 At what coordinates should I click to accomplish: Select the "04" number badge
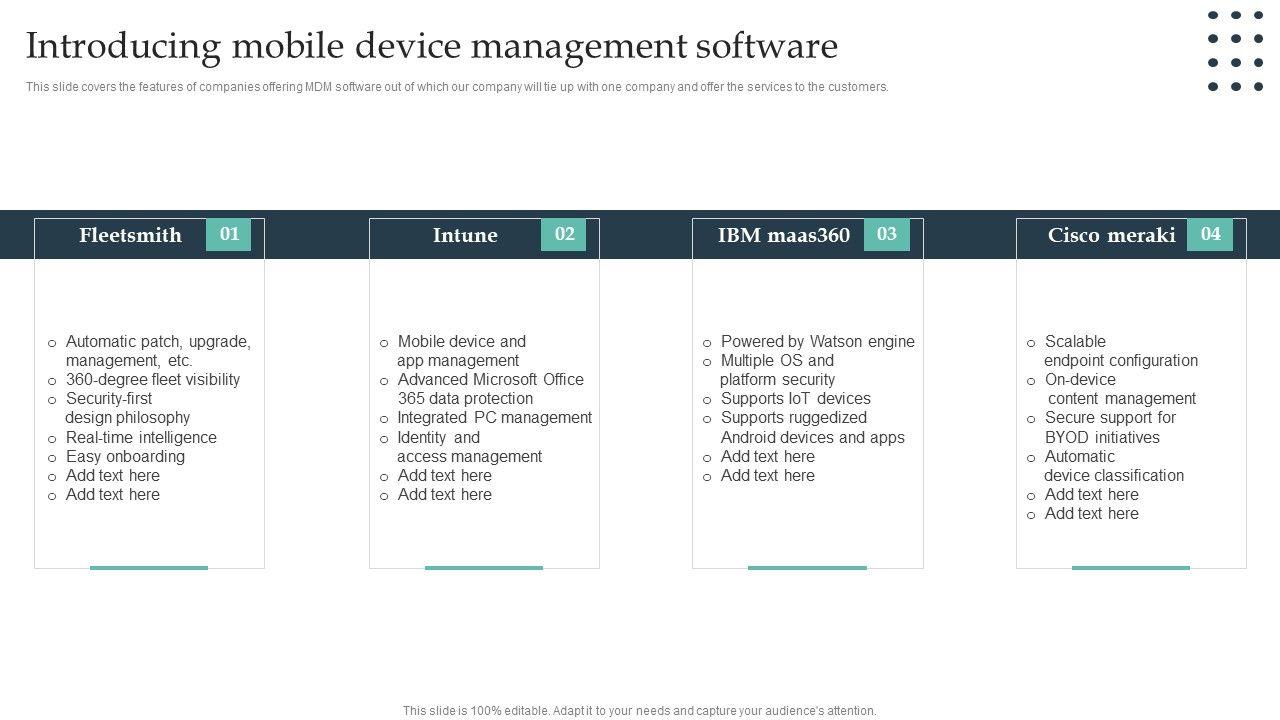pos(1210,234)
